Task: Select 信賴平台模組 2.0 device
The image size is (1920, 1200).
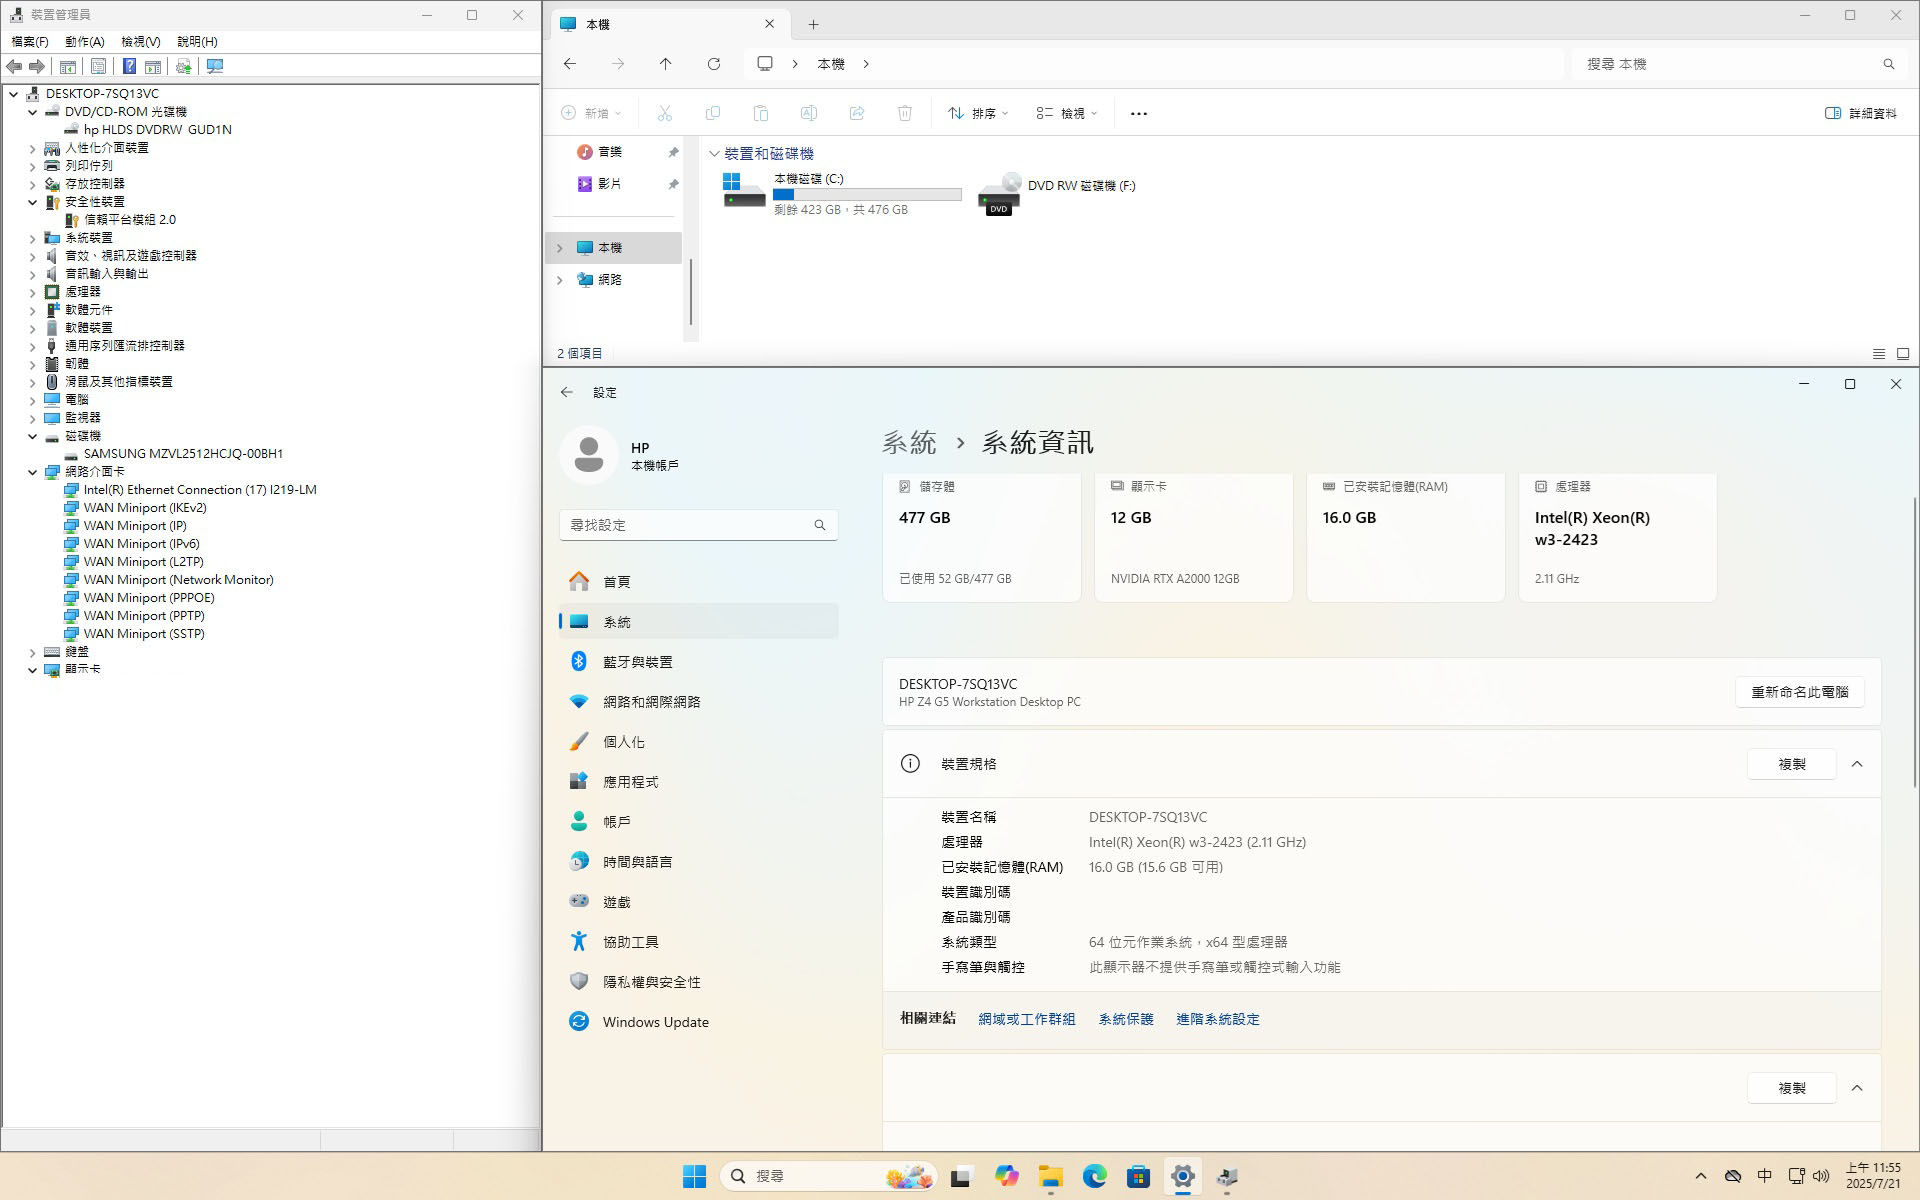Action: point(130,220)
